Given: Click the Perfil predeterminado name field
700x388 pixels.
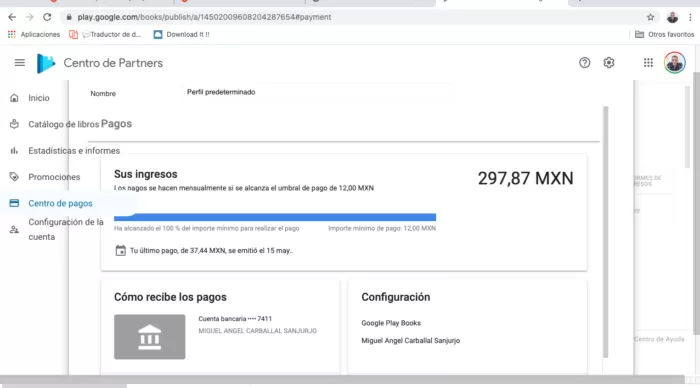Looking at the screenshot, I should (318, 92).
